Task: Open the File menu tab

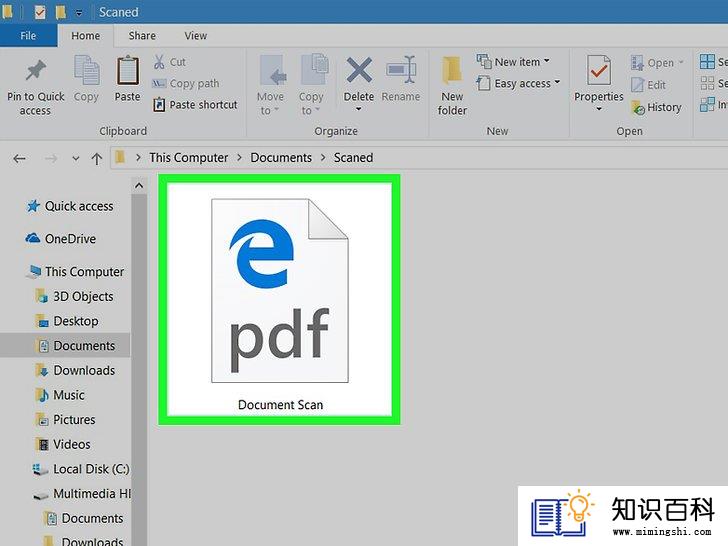Action: 28,36
